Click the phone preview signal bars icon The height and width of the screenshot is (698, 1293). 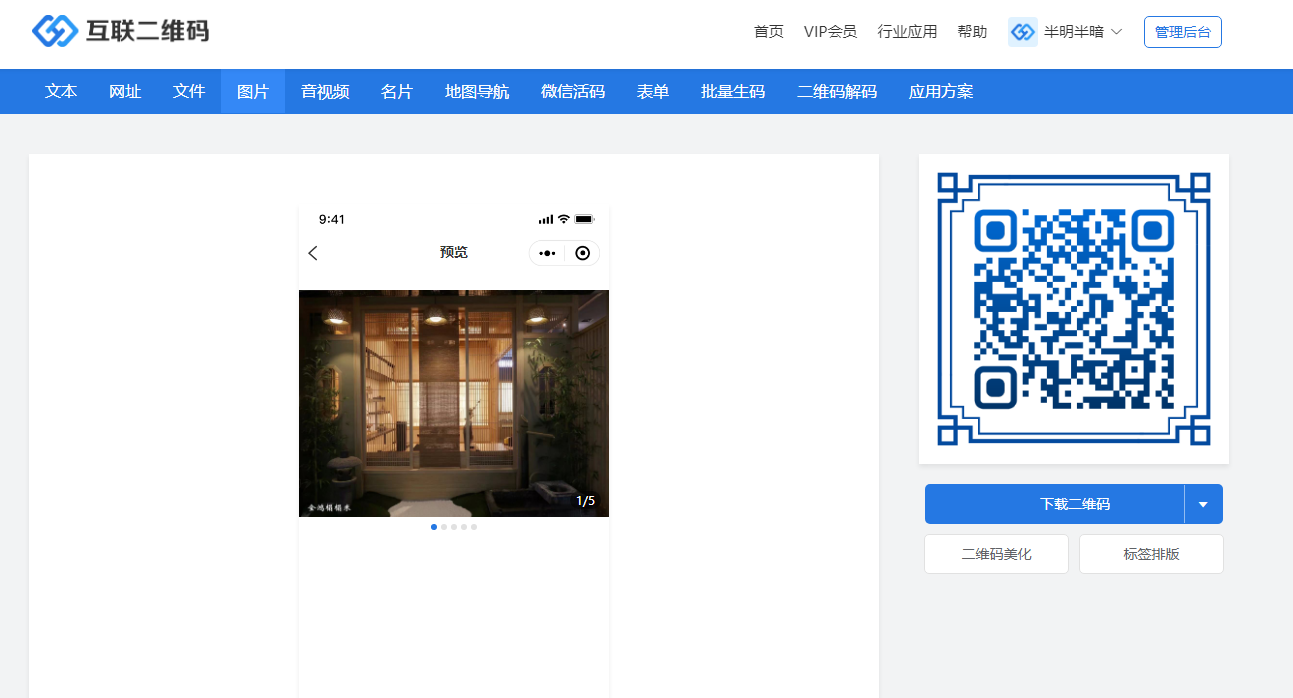tap(545, 219)
